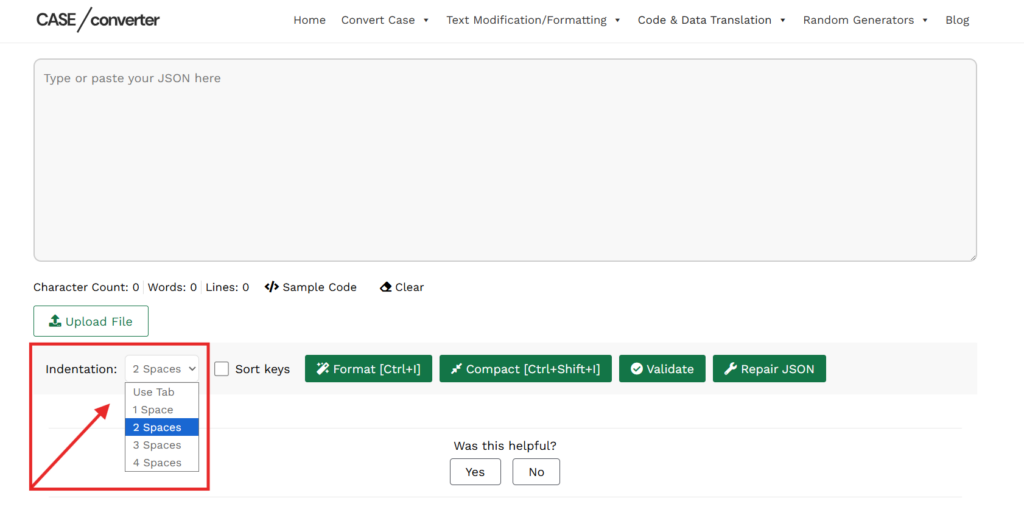Expand Code & Data Translation dropdown arrow
Image resolution: width=1024 pixels, height=518 pixels.
[782, 20]
